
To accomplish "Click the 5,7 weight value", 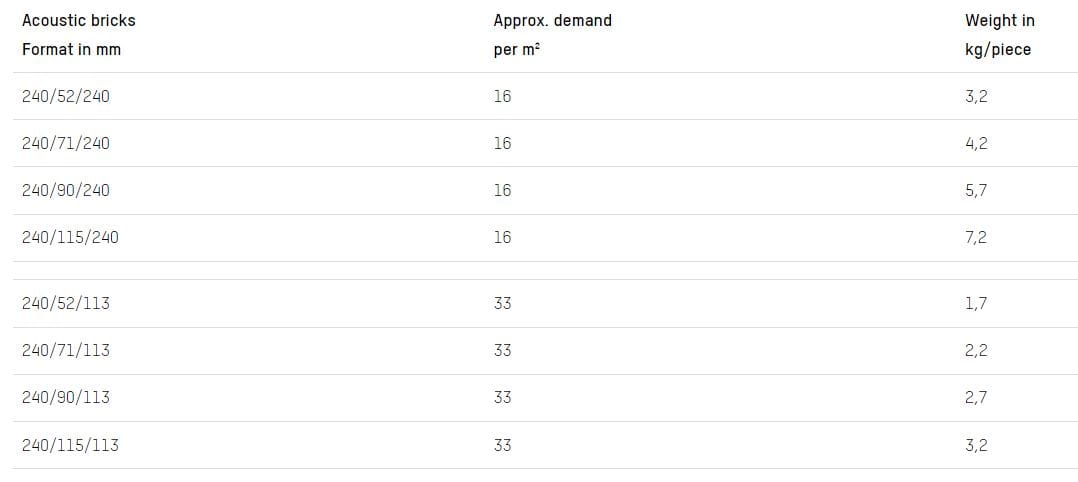I will 976,190.
